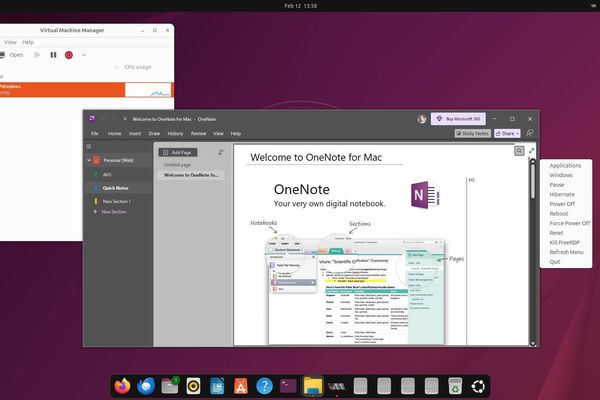Screen dimensions: 600x400
Task: Switch to the Insert ribbon tab
Action: [x=135, y=133]
